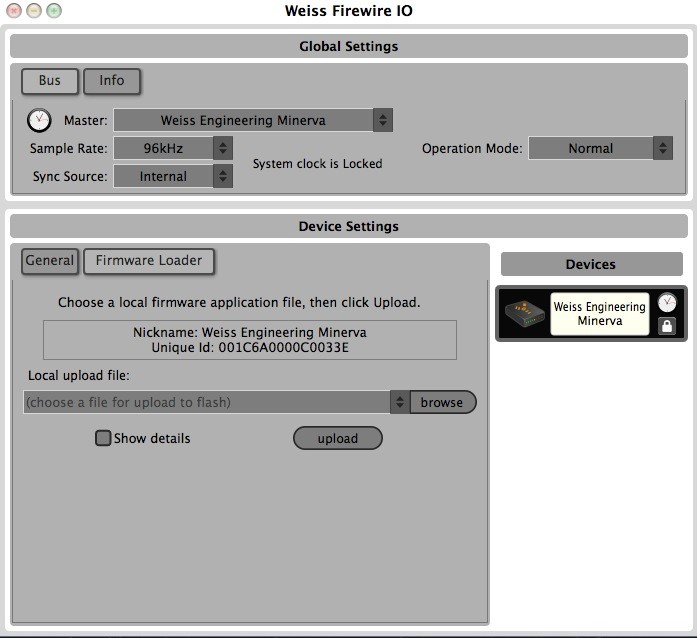The height and width of the screenshot is (638, 697).
Task: Click the upload button
Action: [x=338, y=439]
